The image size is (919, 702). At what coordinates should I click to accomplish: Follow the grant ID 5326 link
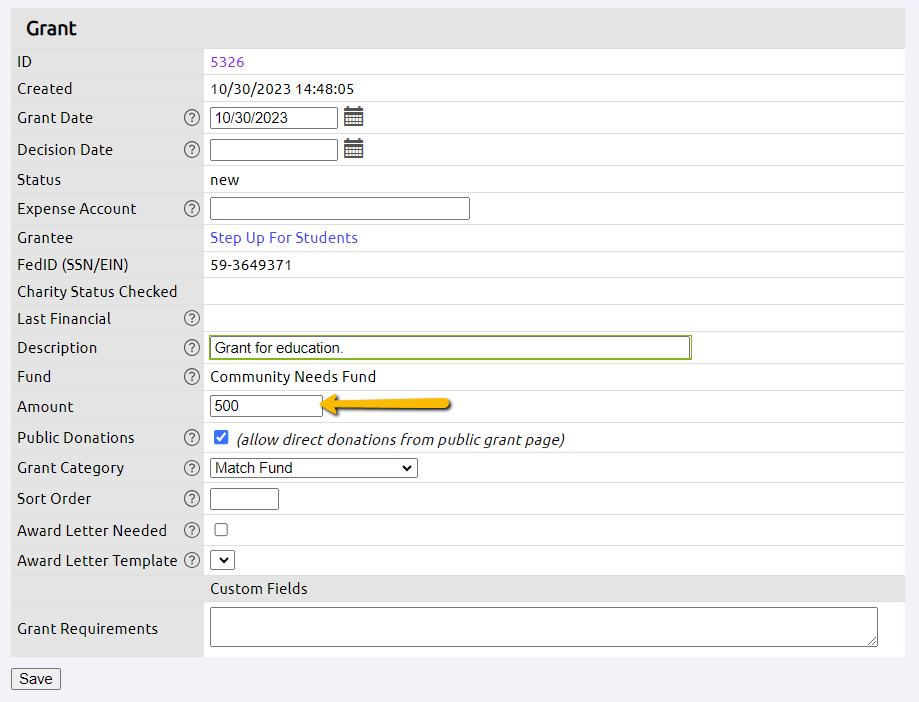[227, 62]
